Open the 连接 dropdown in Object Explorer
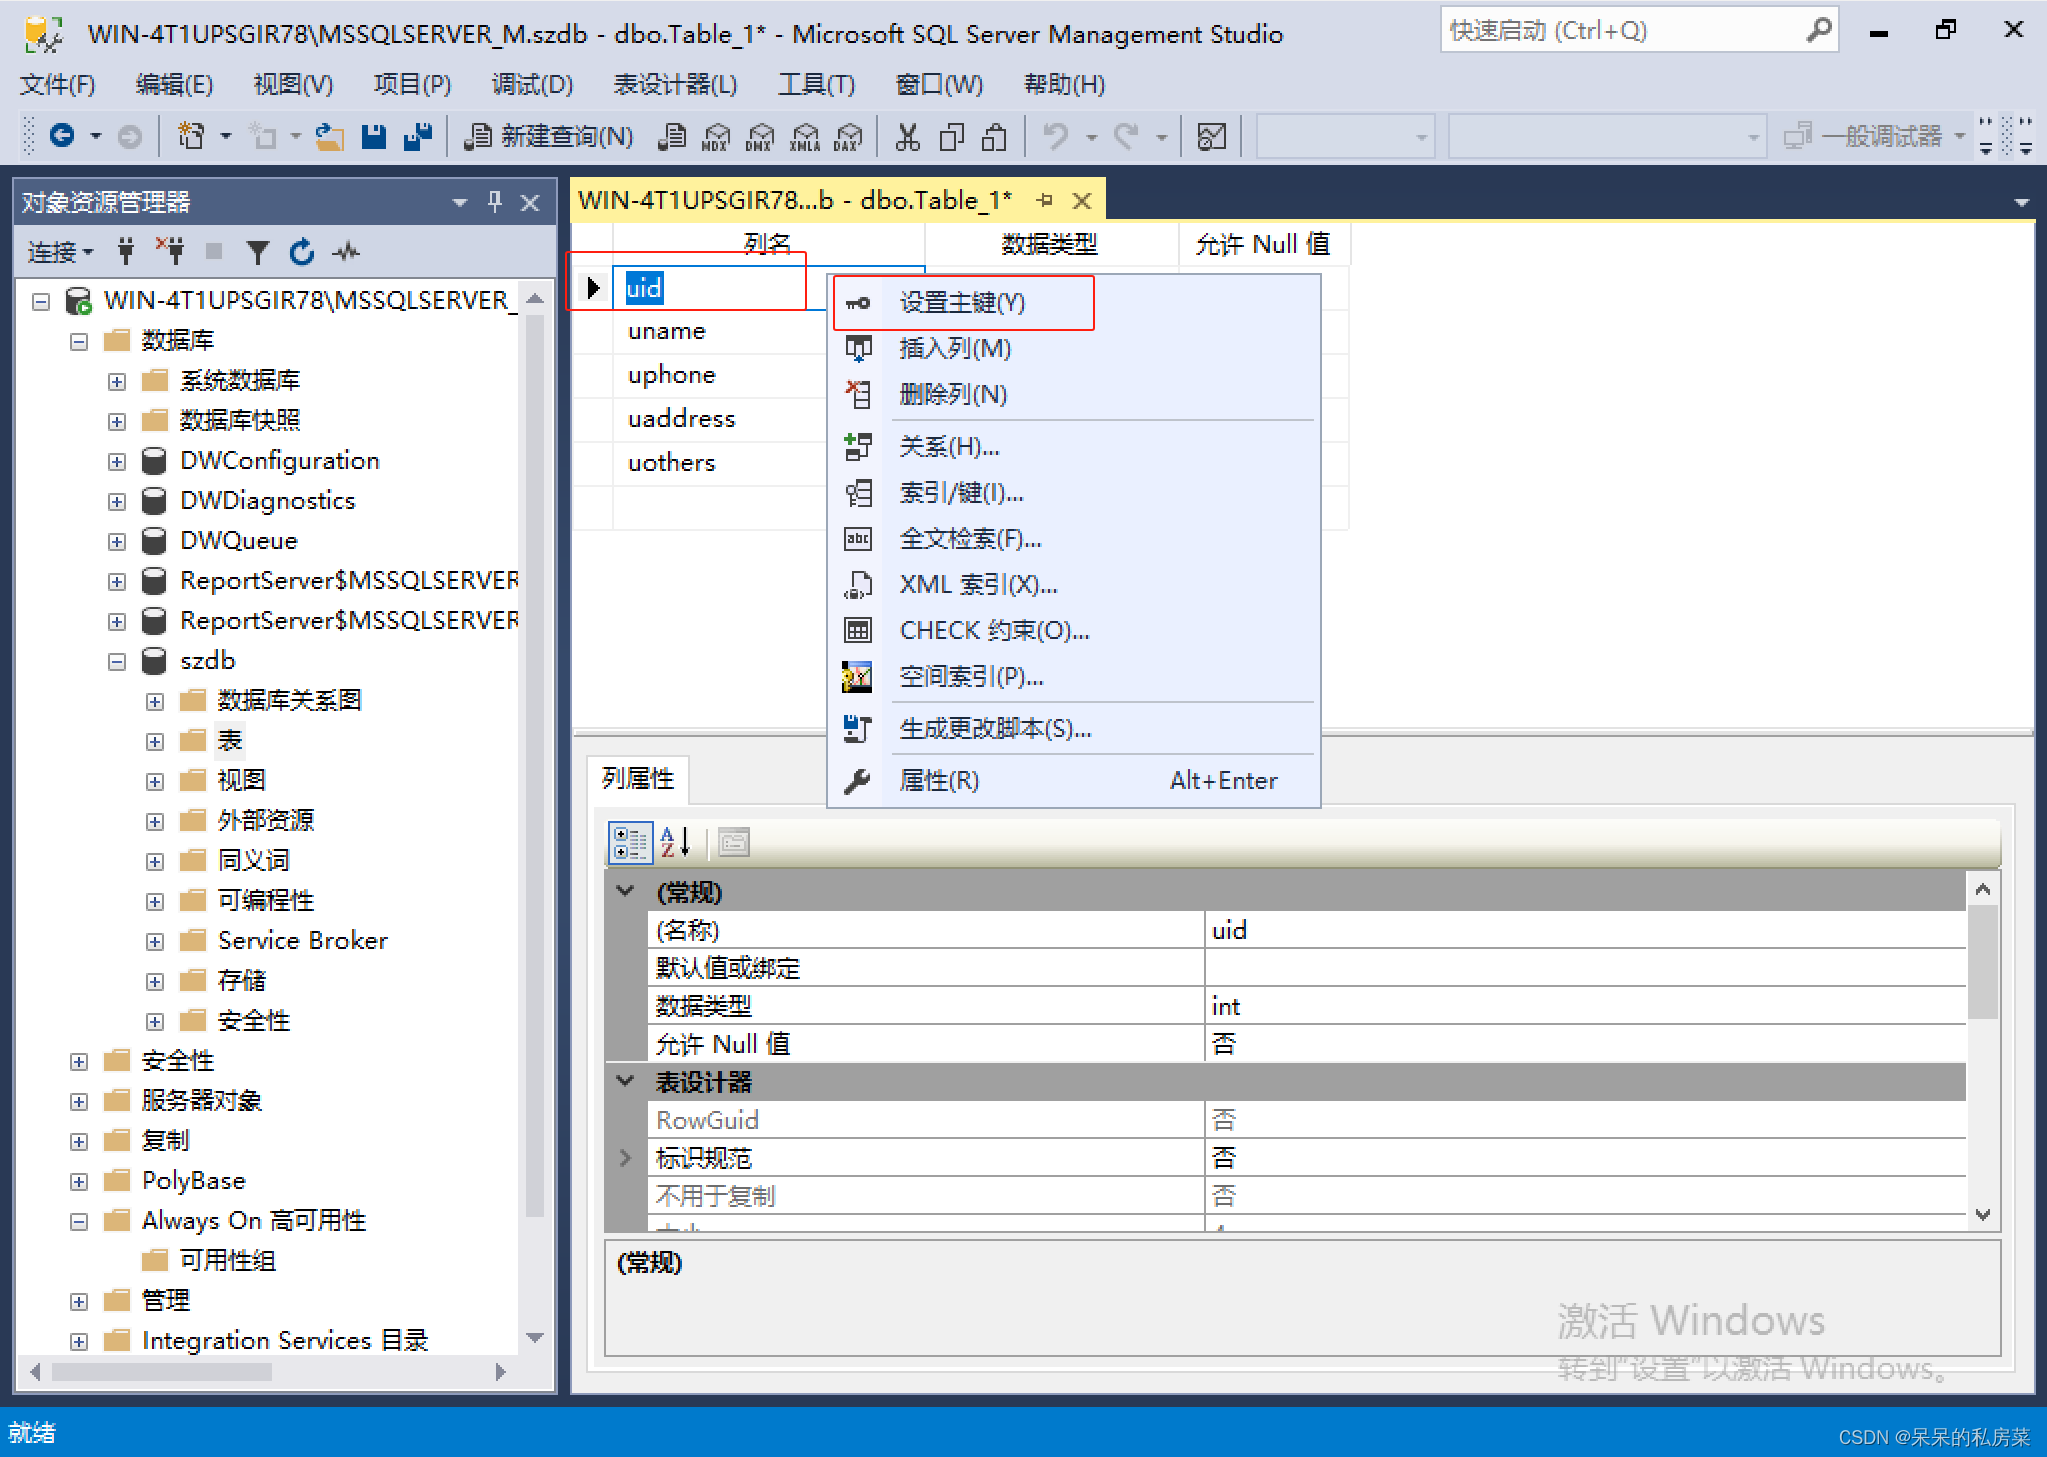Screen dimensions: 2047x1457 pos(60,252)
